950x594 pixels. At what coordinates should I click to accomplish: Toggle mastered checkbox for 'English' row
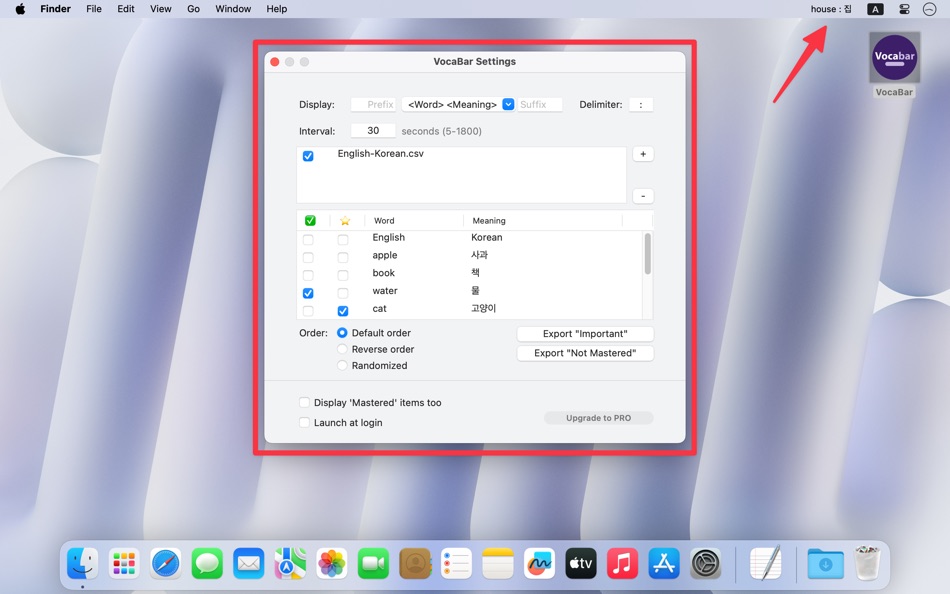[x=308, y=239]
